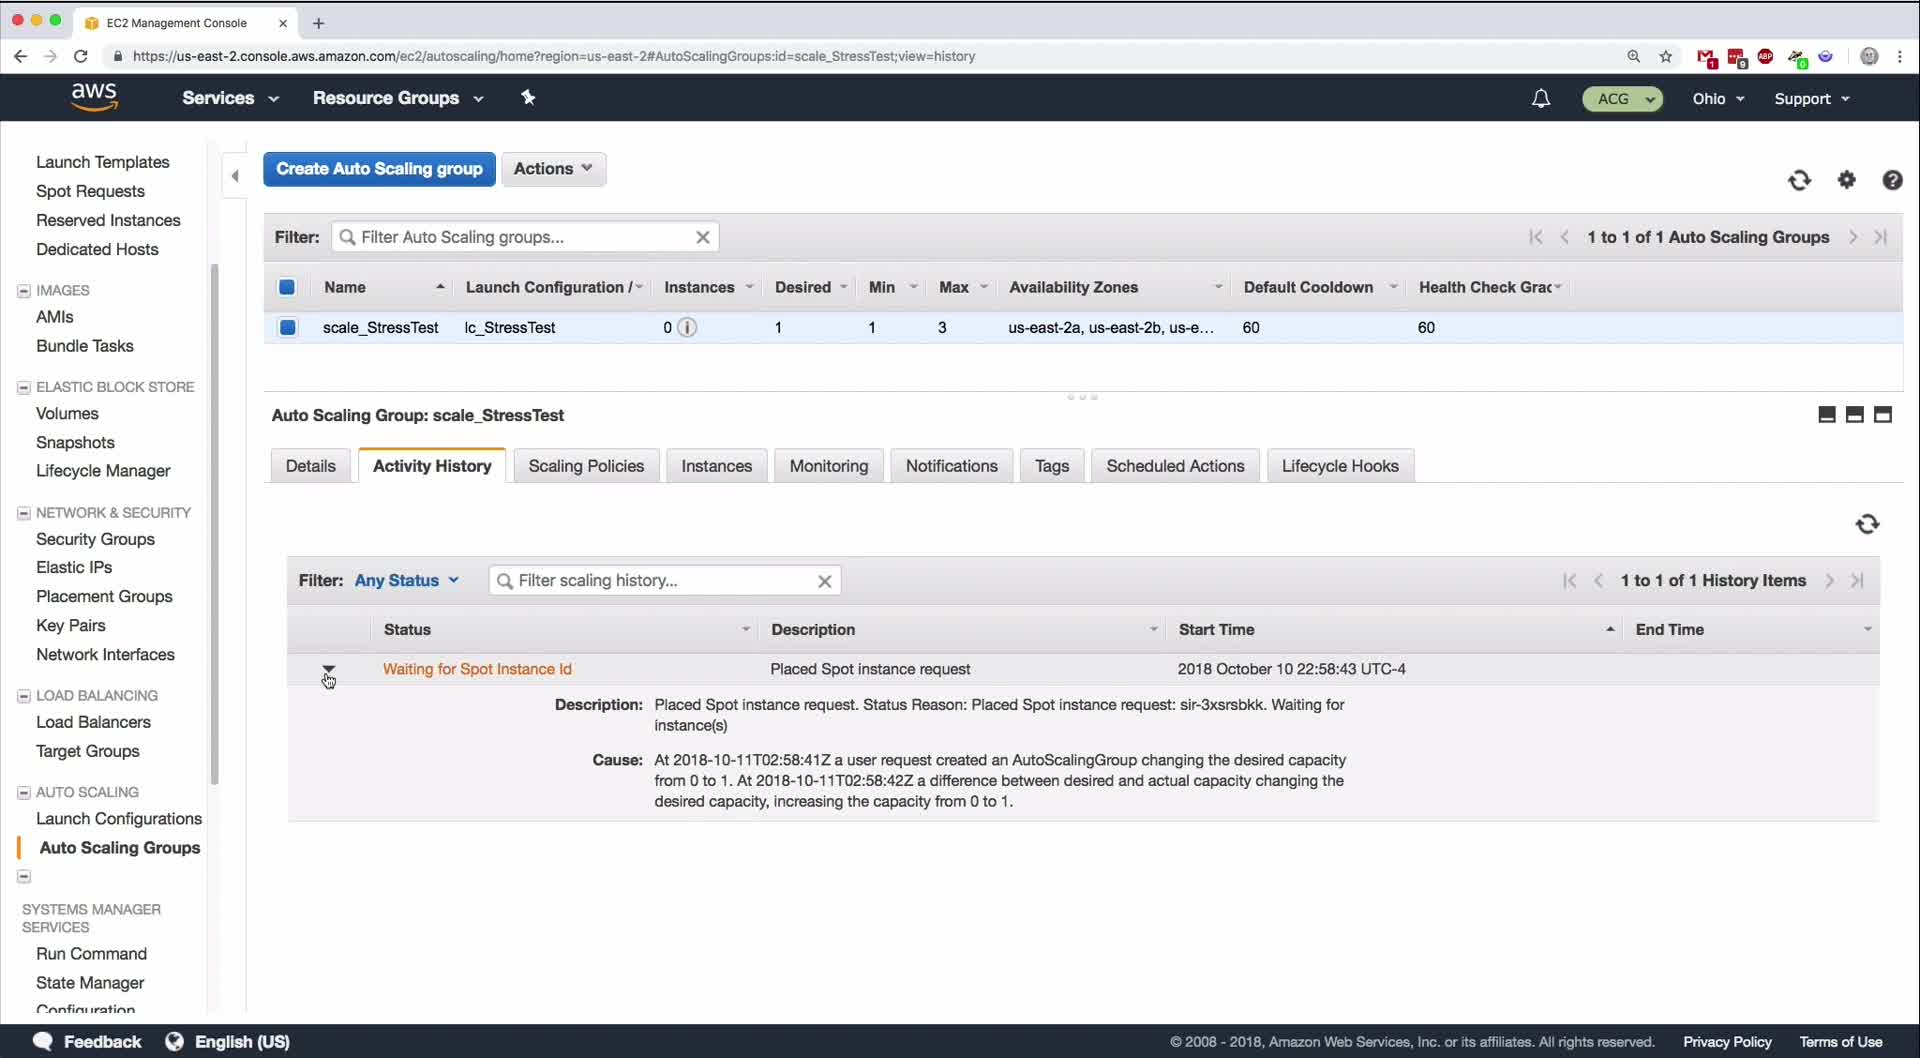
Task: Go to first page of History Items
Action: click(x=1570, y=581)
